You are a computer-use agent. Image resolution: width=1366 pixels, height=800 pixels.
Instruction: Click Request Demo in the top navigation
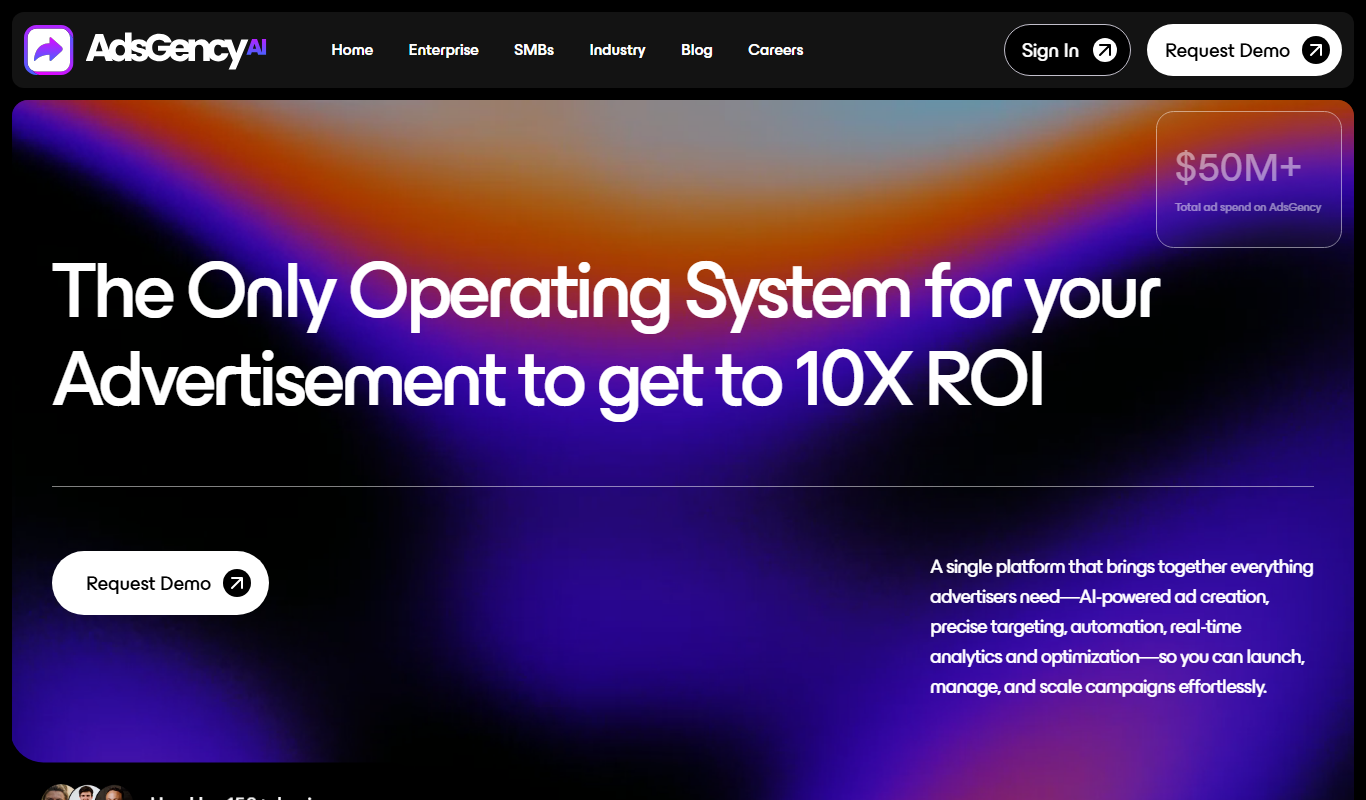(x=1244, y=50)
